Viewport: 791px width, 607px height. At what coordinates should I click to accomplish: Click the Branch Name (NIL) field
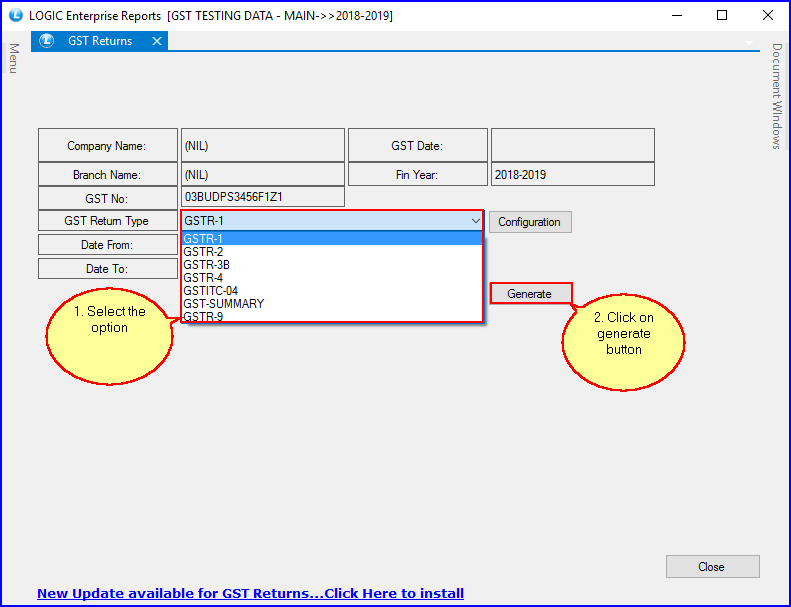[x=263, y=175]
